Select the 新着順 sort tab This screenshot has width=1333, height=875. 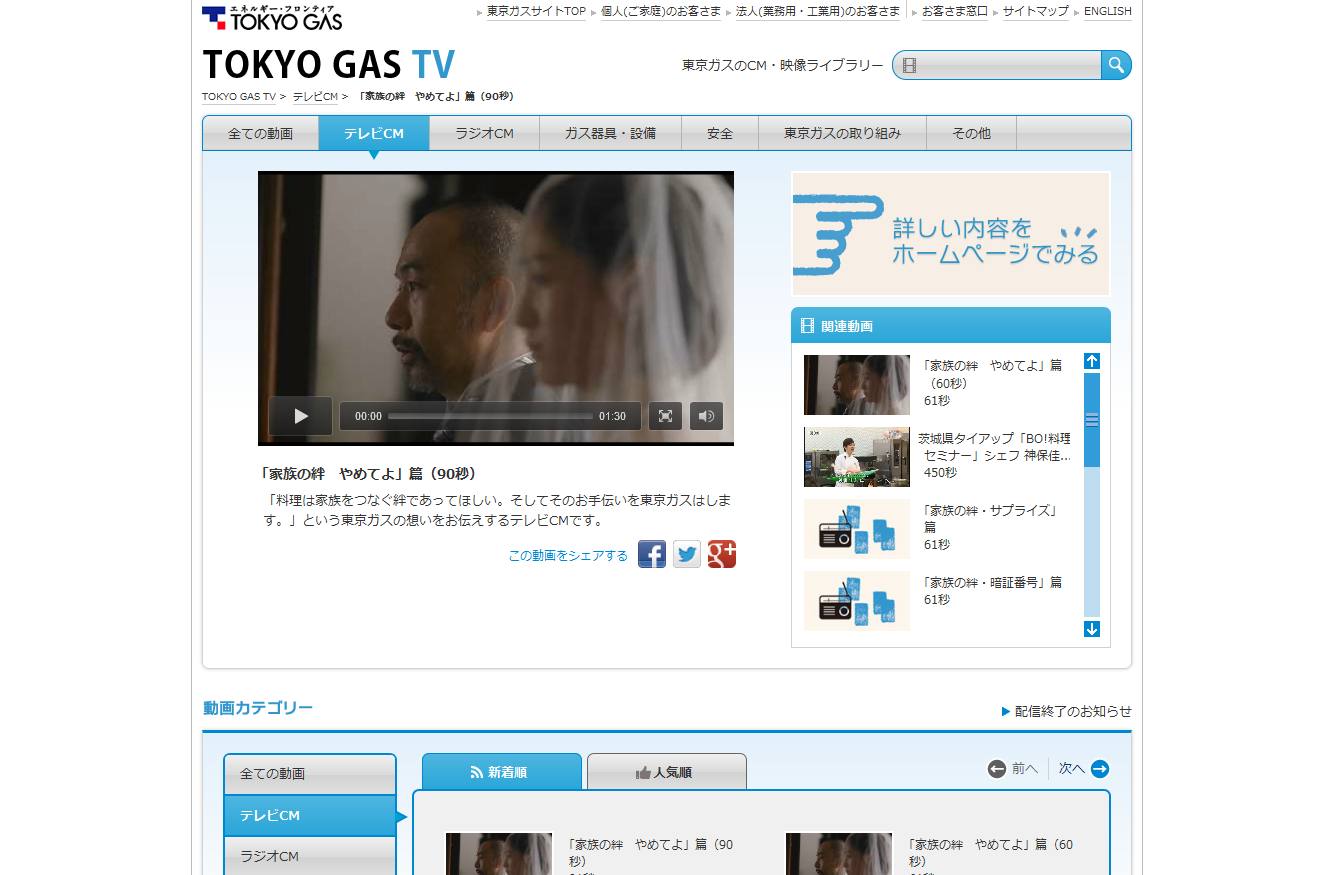point(501,771)
